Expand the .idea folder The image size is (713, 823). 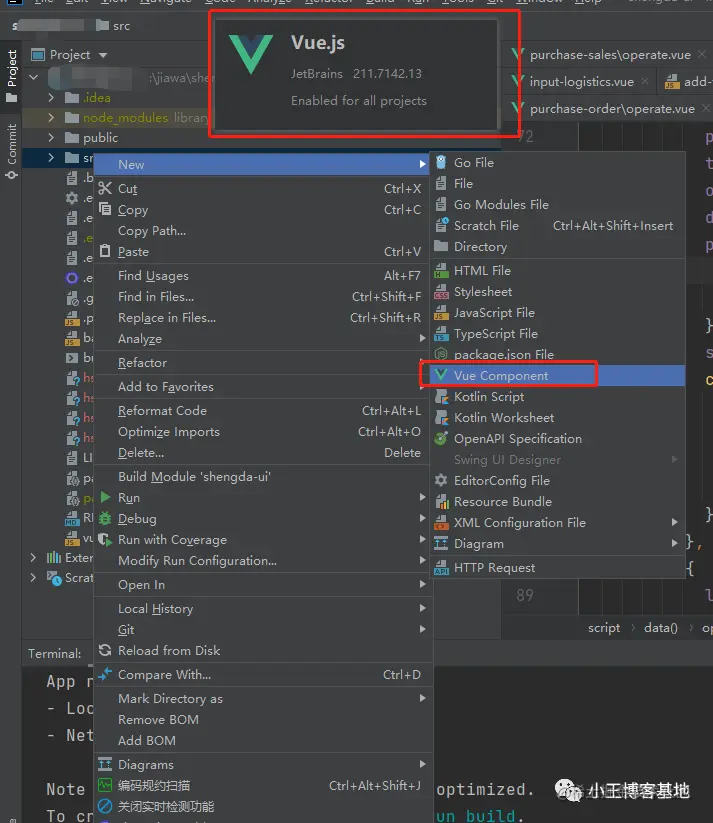pos(51,98)
